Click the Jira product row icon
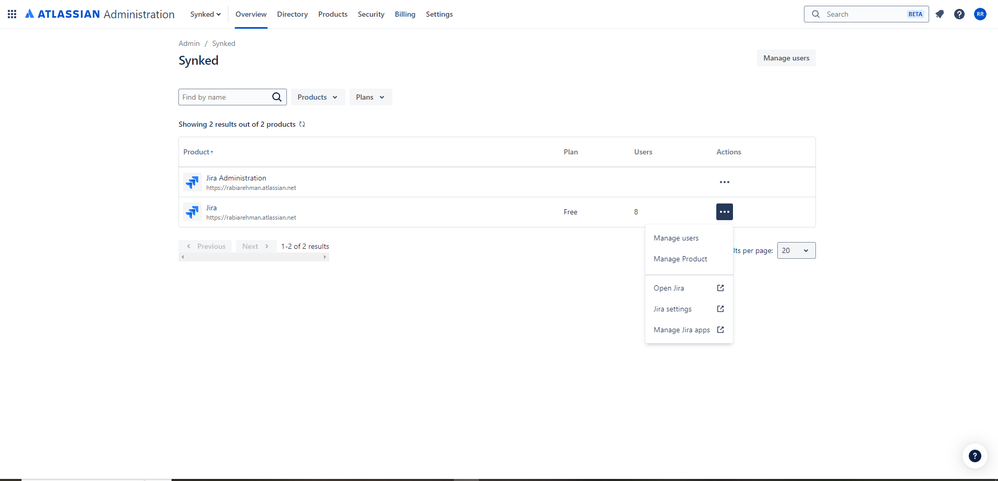 [x=192, y=212]
